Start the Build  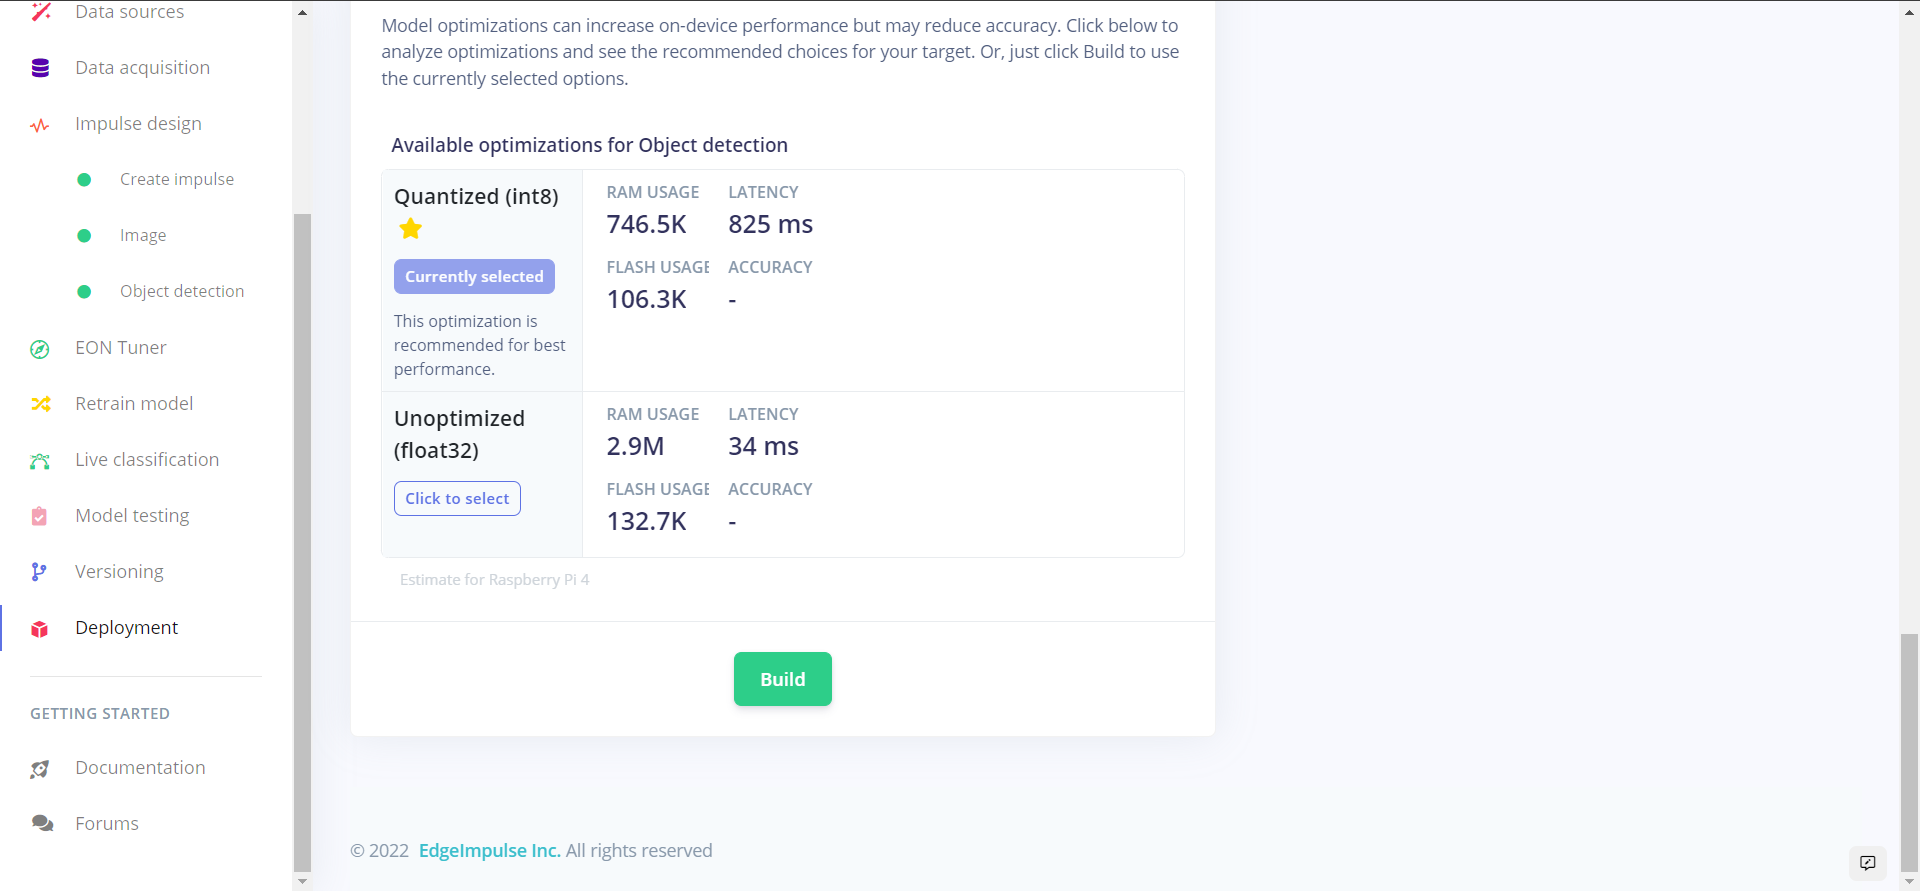783,679
